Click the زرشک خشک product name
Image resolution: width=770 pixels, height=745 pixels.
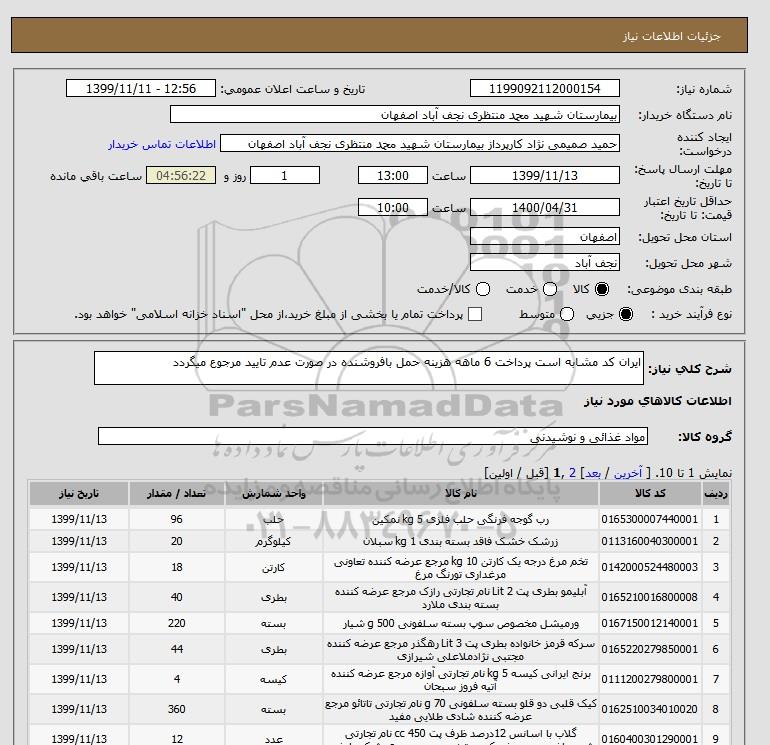[x=461, y=541]
